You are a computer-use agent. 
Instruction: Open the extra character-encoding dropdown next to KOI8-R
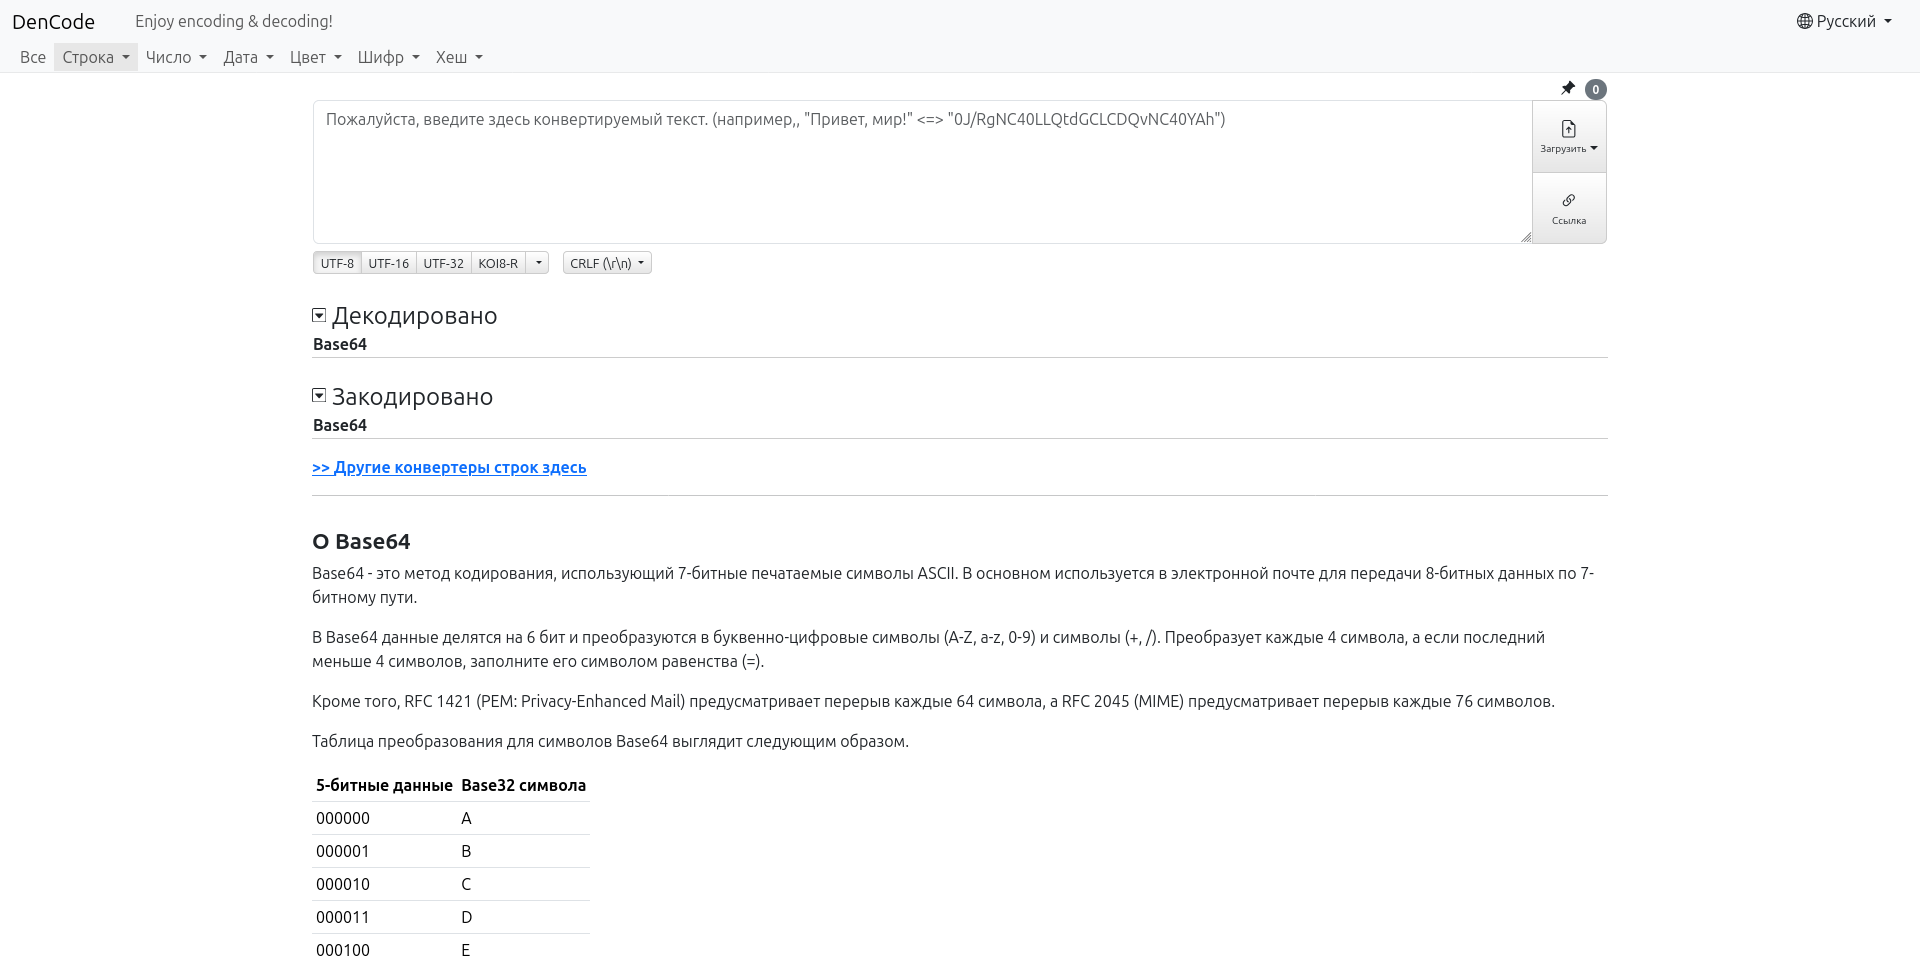point(538,262)
